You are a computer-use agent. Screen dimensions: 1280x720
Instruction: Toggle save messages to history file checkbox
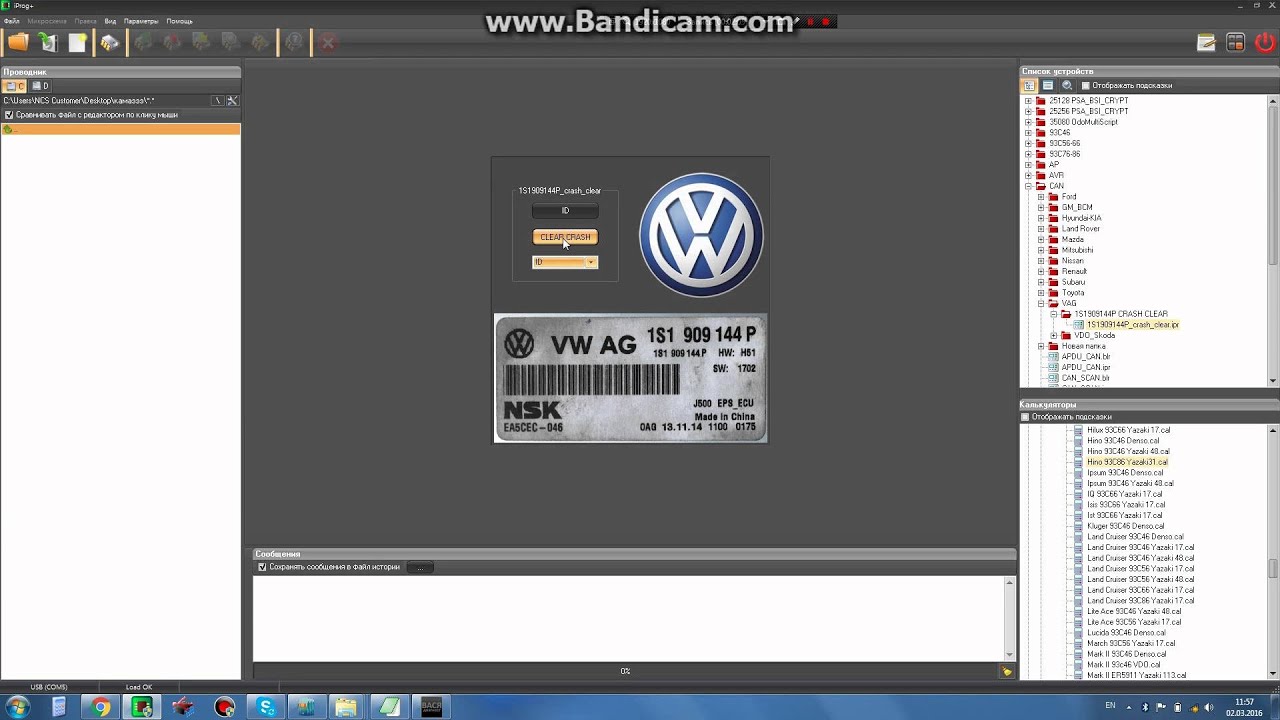coord(262,567)
